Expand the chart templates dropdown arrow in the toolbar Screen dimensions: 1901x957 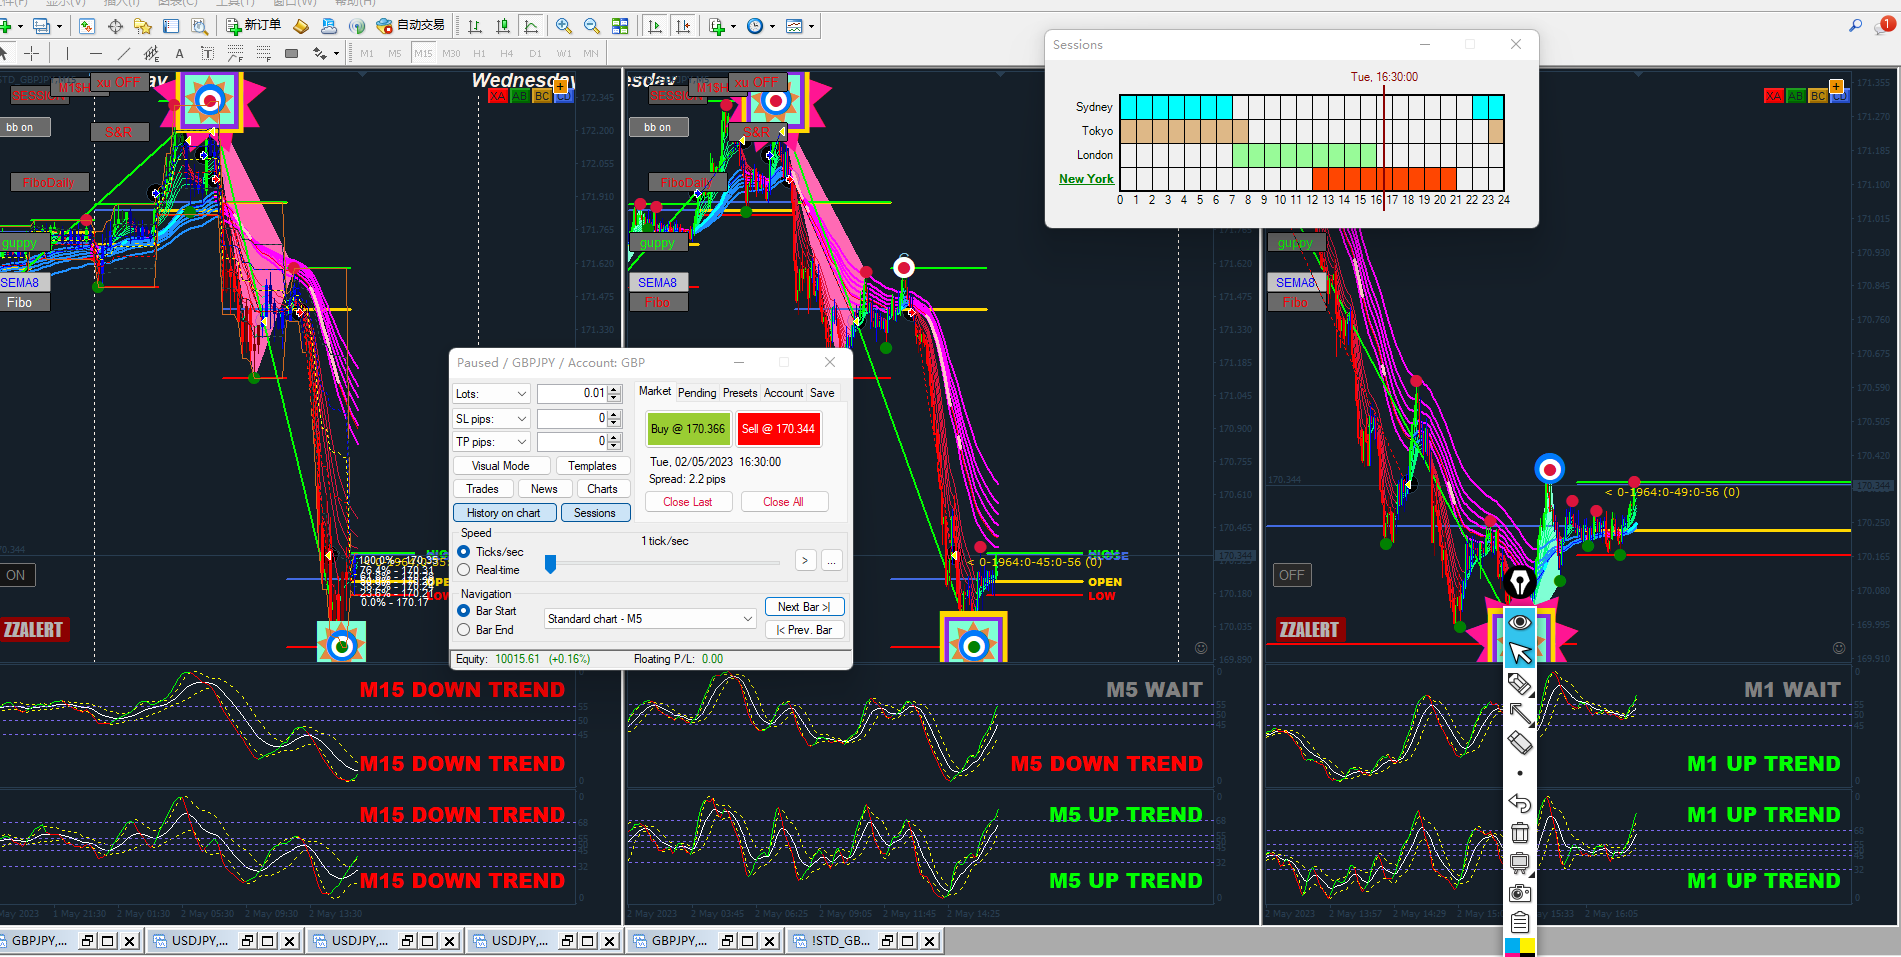[811, 26]
